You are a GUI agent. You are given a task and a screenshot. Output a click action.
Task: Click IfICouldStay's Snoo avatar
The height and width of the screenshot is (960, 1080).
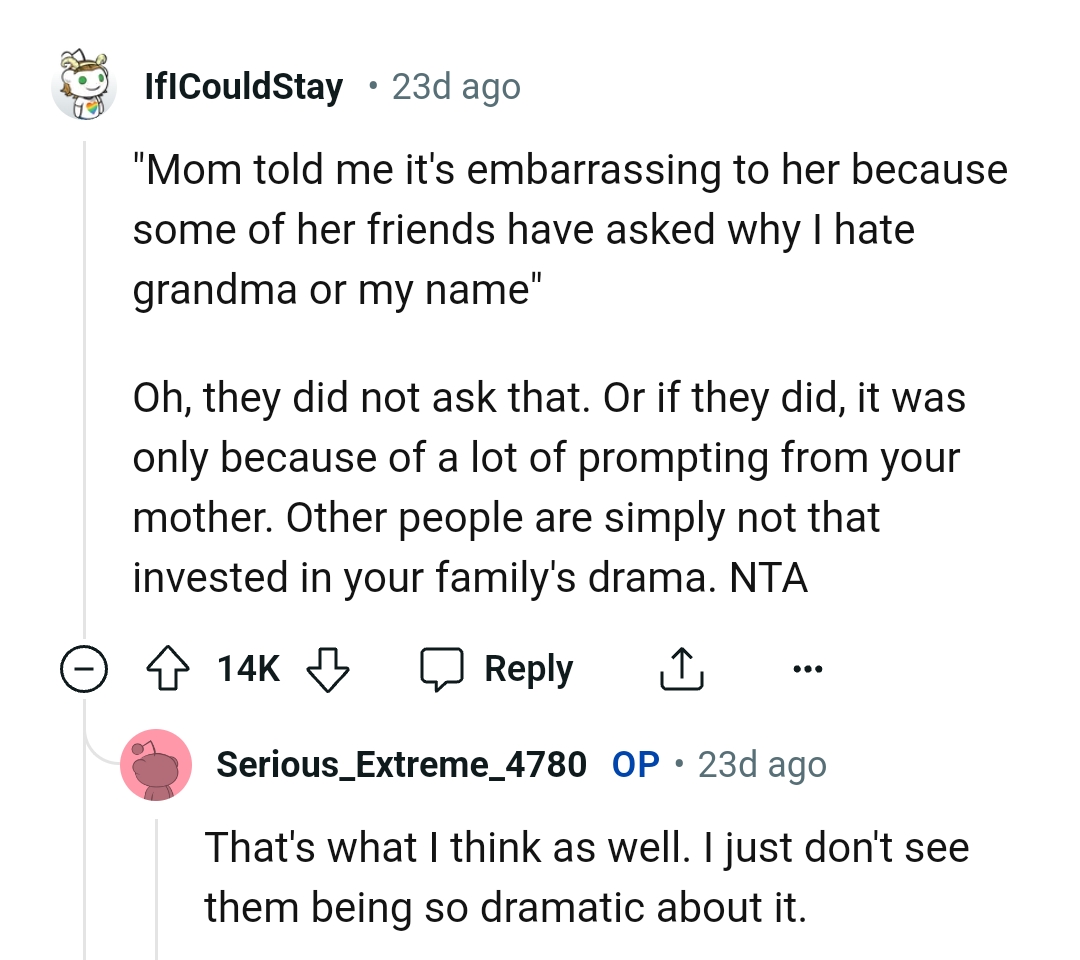pos(85,86)
